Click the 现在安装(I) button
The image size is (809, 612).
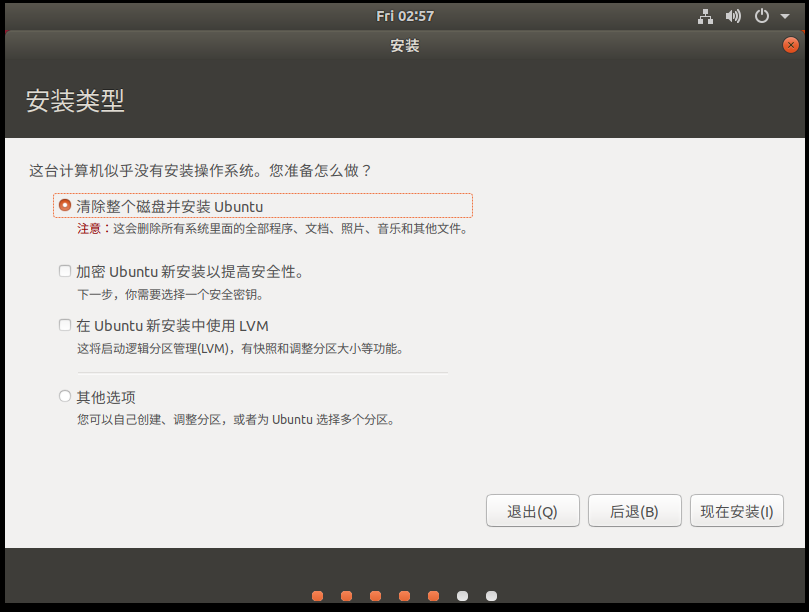737,511
